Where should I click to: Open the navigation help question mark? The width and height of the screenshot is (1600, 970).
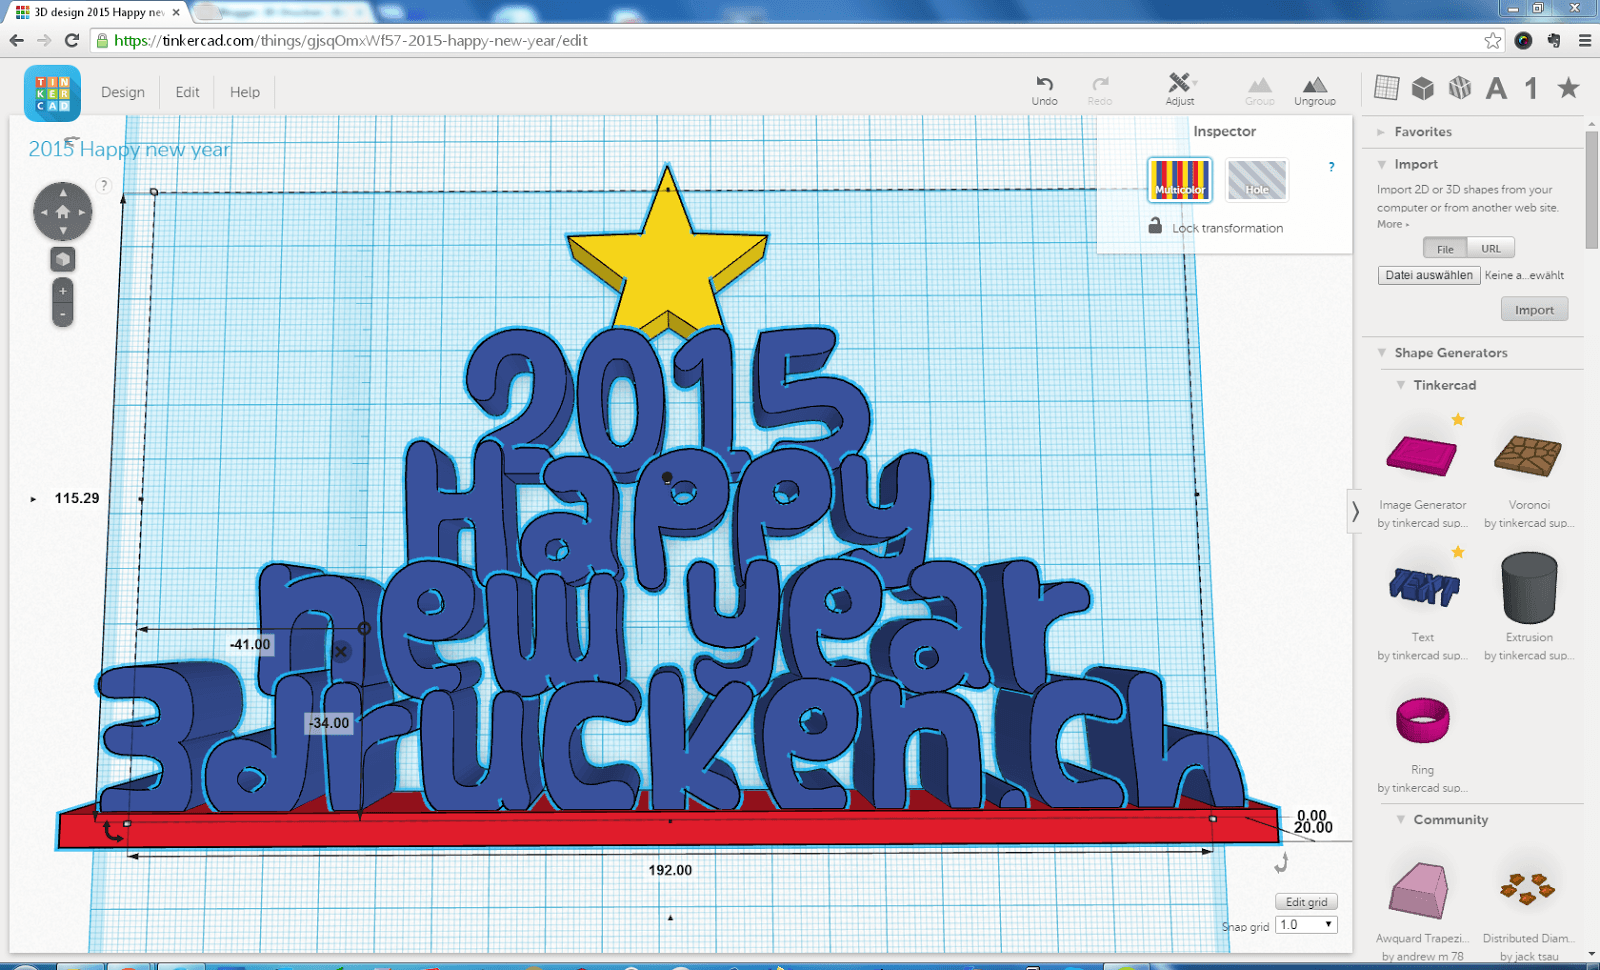pos(103,185)
